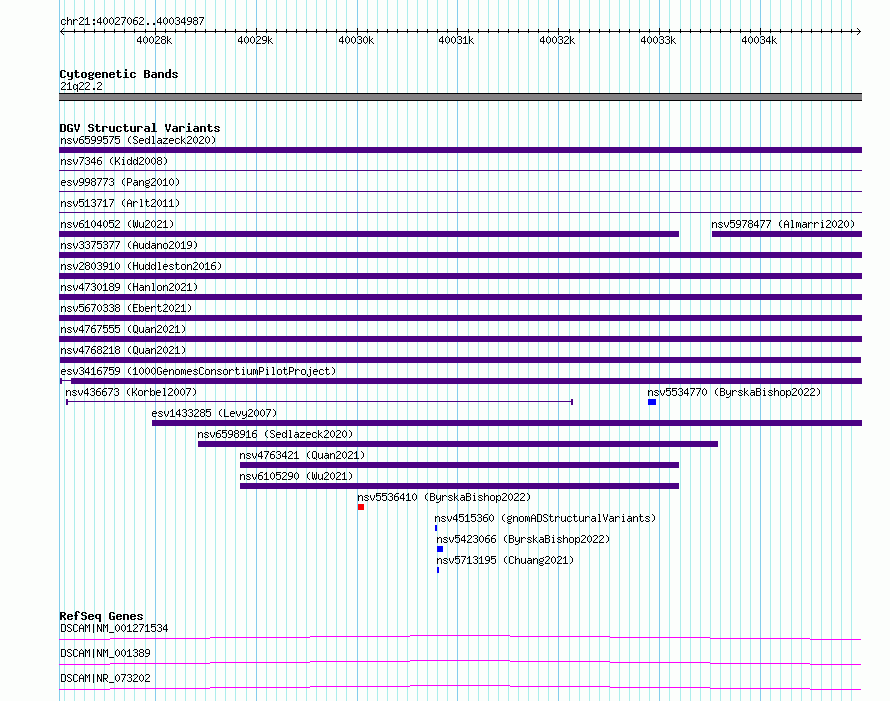The height and width of the screenshot is (701, 890).
Task: Select the 21q22.2 band label
Action: [x=81, y=86]
